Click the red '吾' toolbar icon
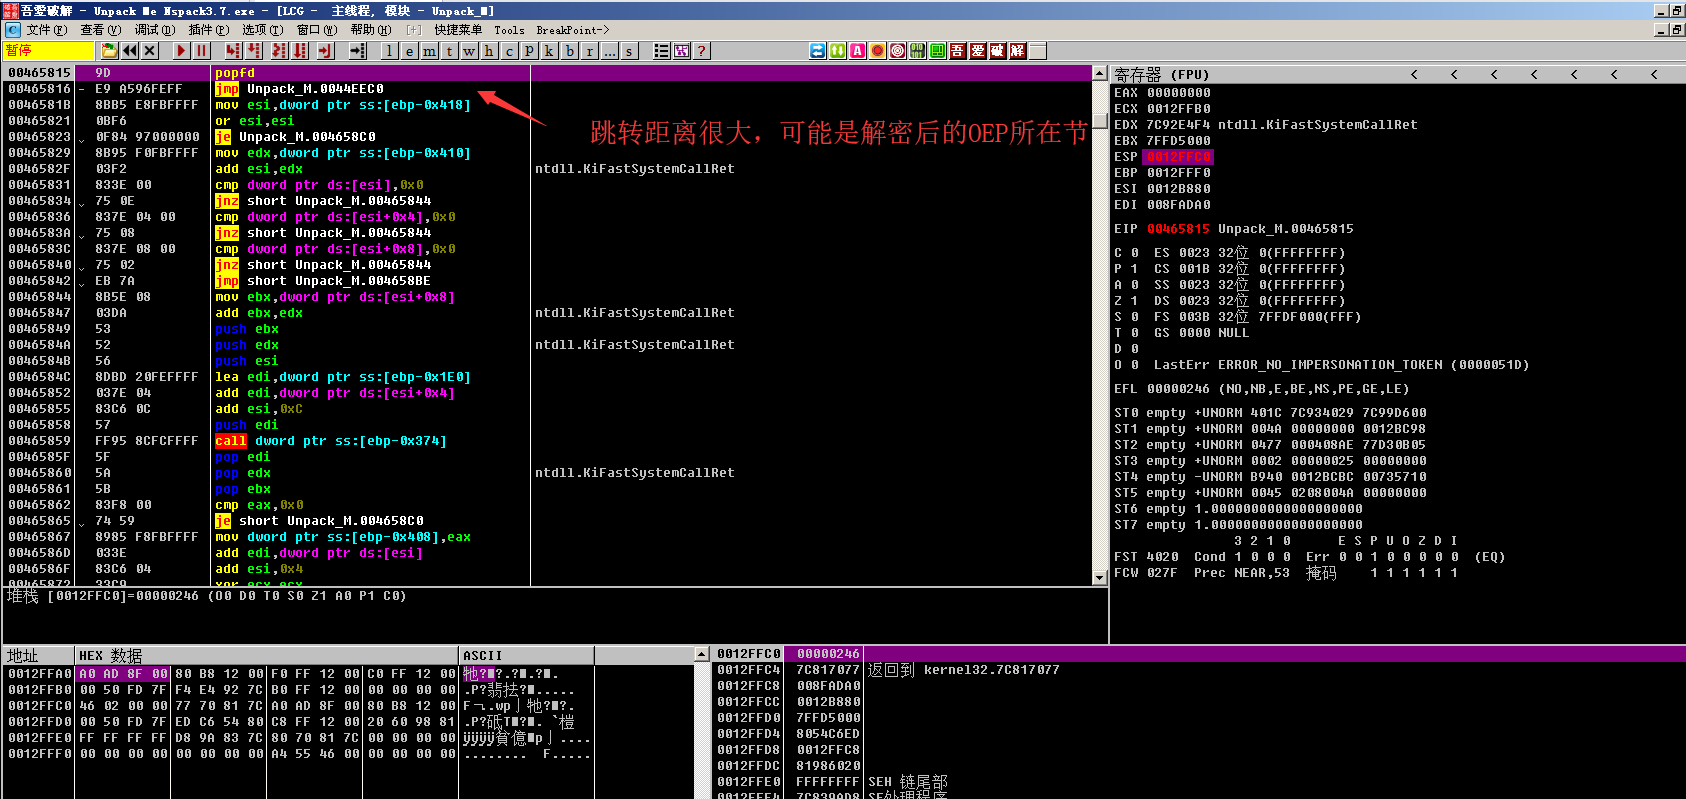Viewport: 1686px width, 799px height. [x=957, y=50]
